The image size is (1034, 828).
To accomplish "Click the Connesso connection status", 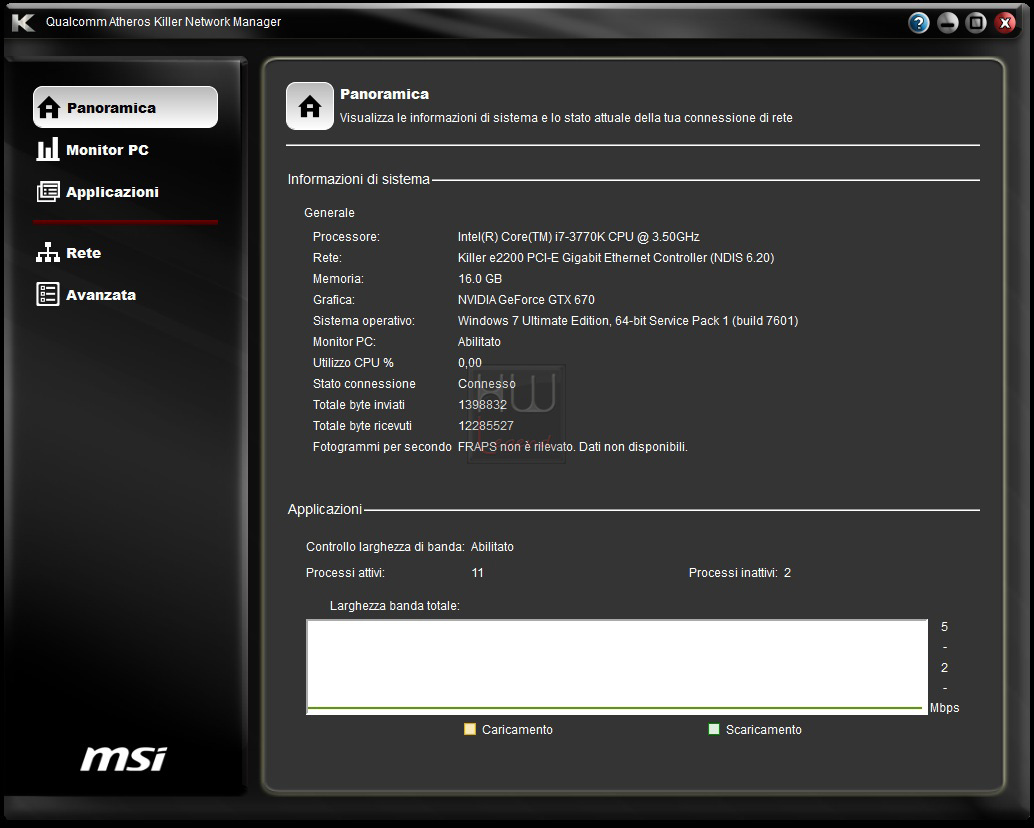I will [x=487, y=384].
